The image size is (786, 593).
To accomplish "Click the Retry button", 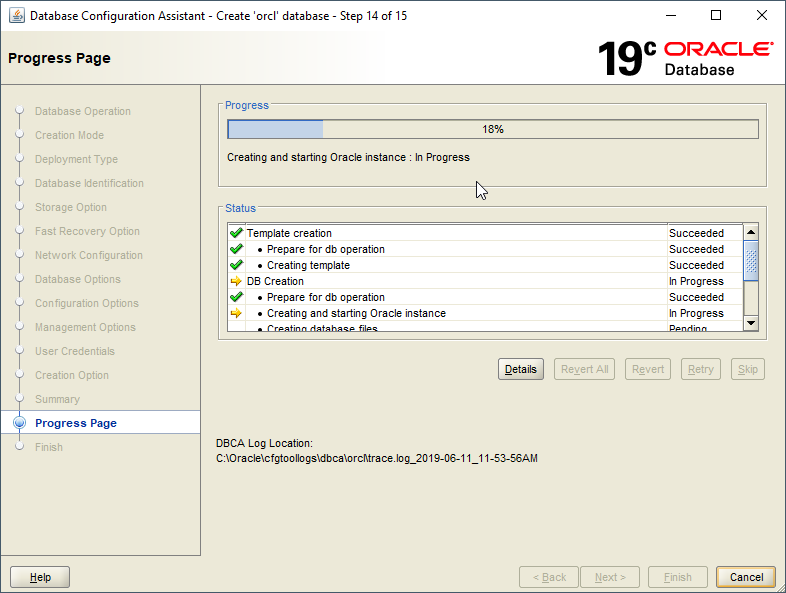I will tap(701, 369).
